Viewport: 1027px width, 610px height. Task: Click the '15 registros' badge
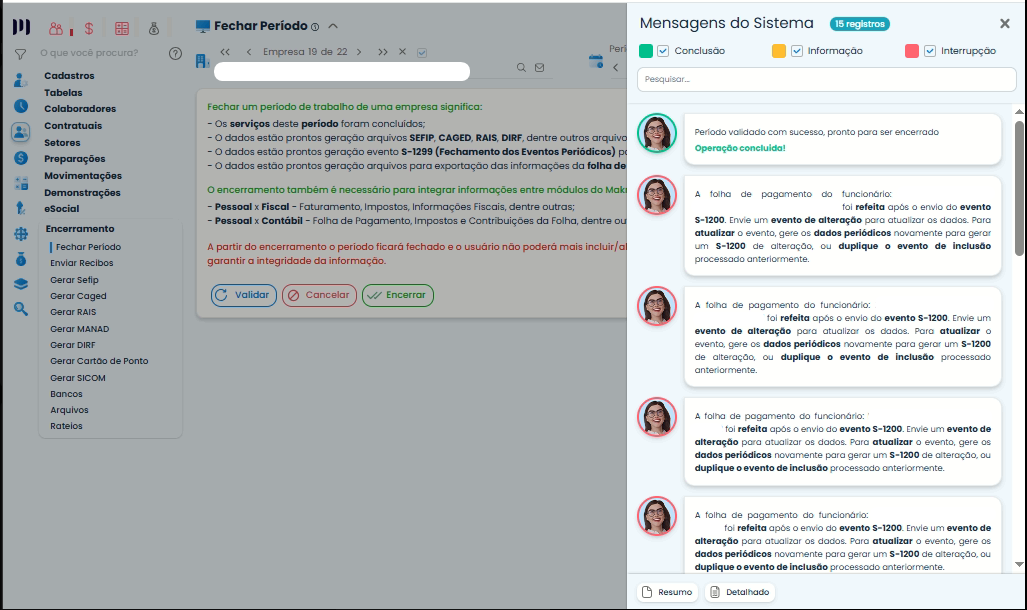point(859,24)
